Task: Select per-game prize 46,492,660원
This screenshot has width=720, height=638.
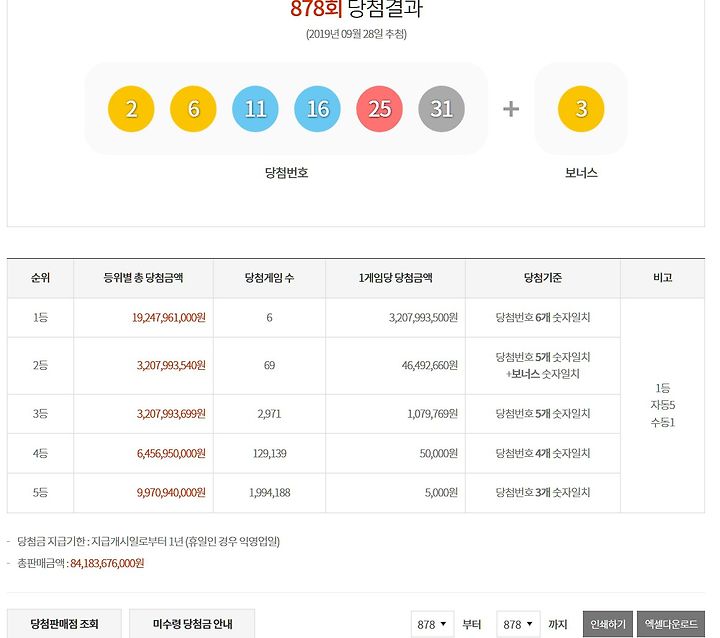Action: pyautogui.click(x=429, y=365)
